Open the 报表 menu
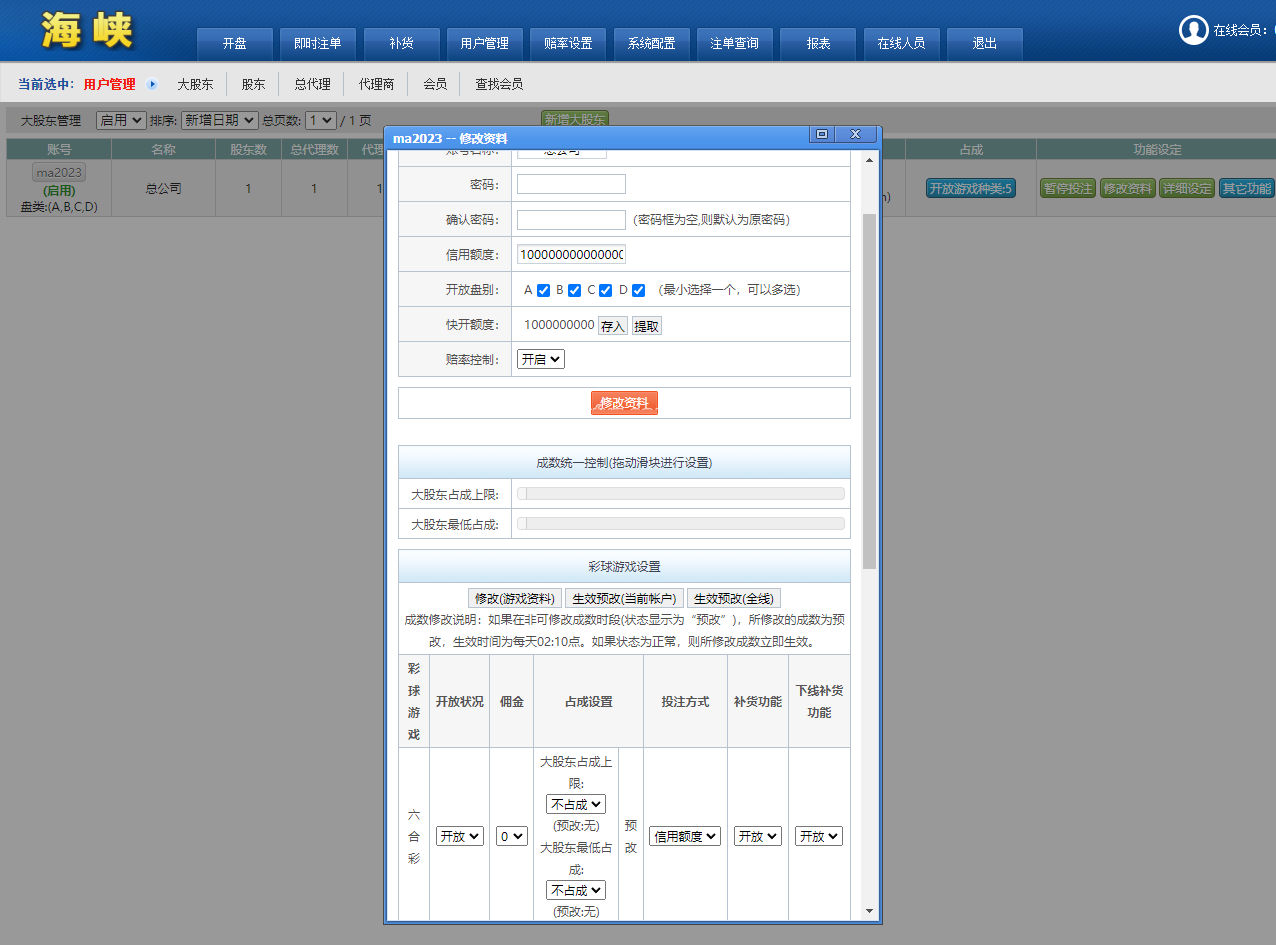Screen dimensions: 1276x945 [x=818, y=44]
